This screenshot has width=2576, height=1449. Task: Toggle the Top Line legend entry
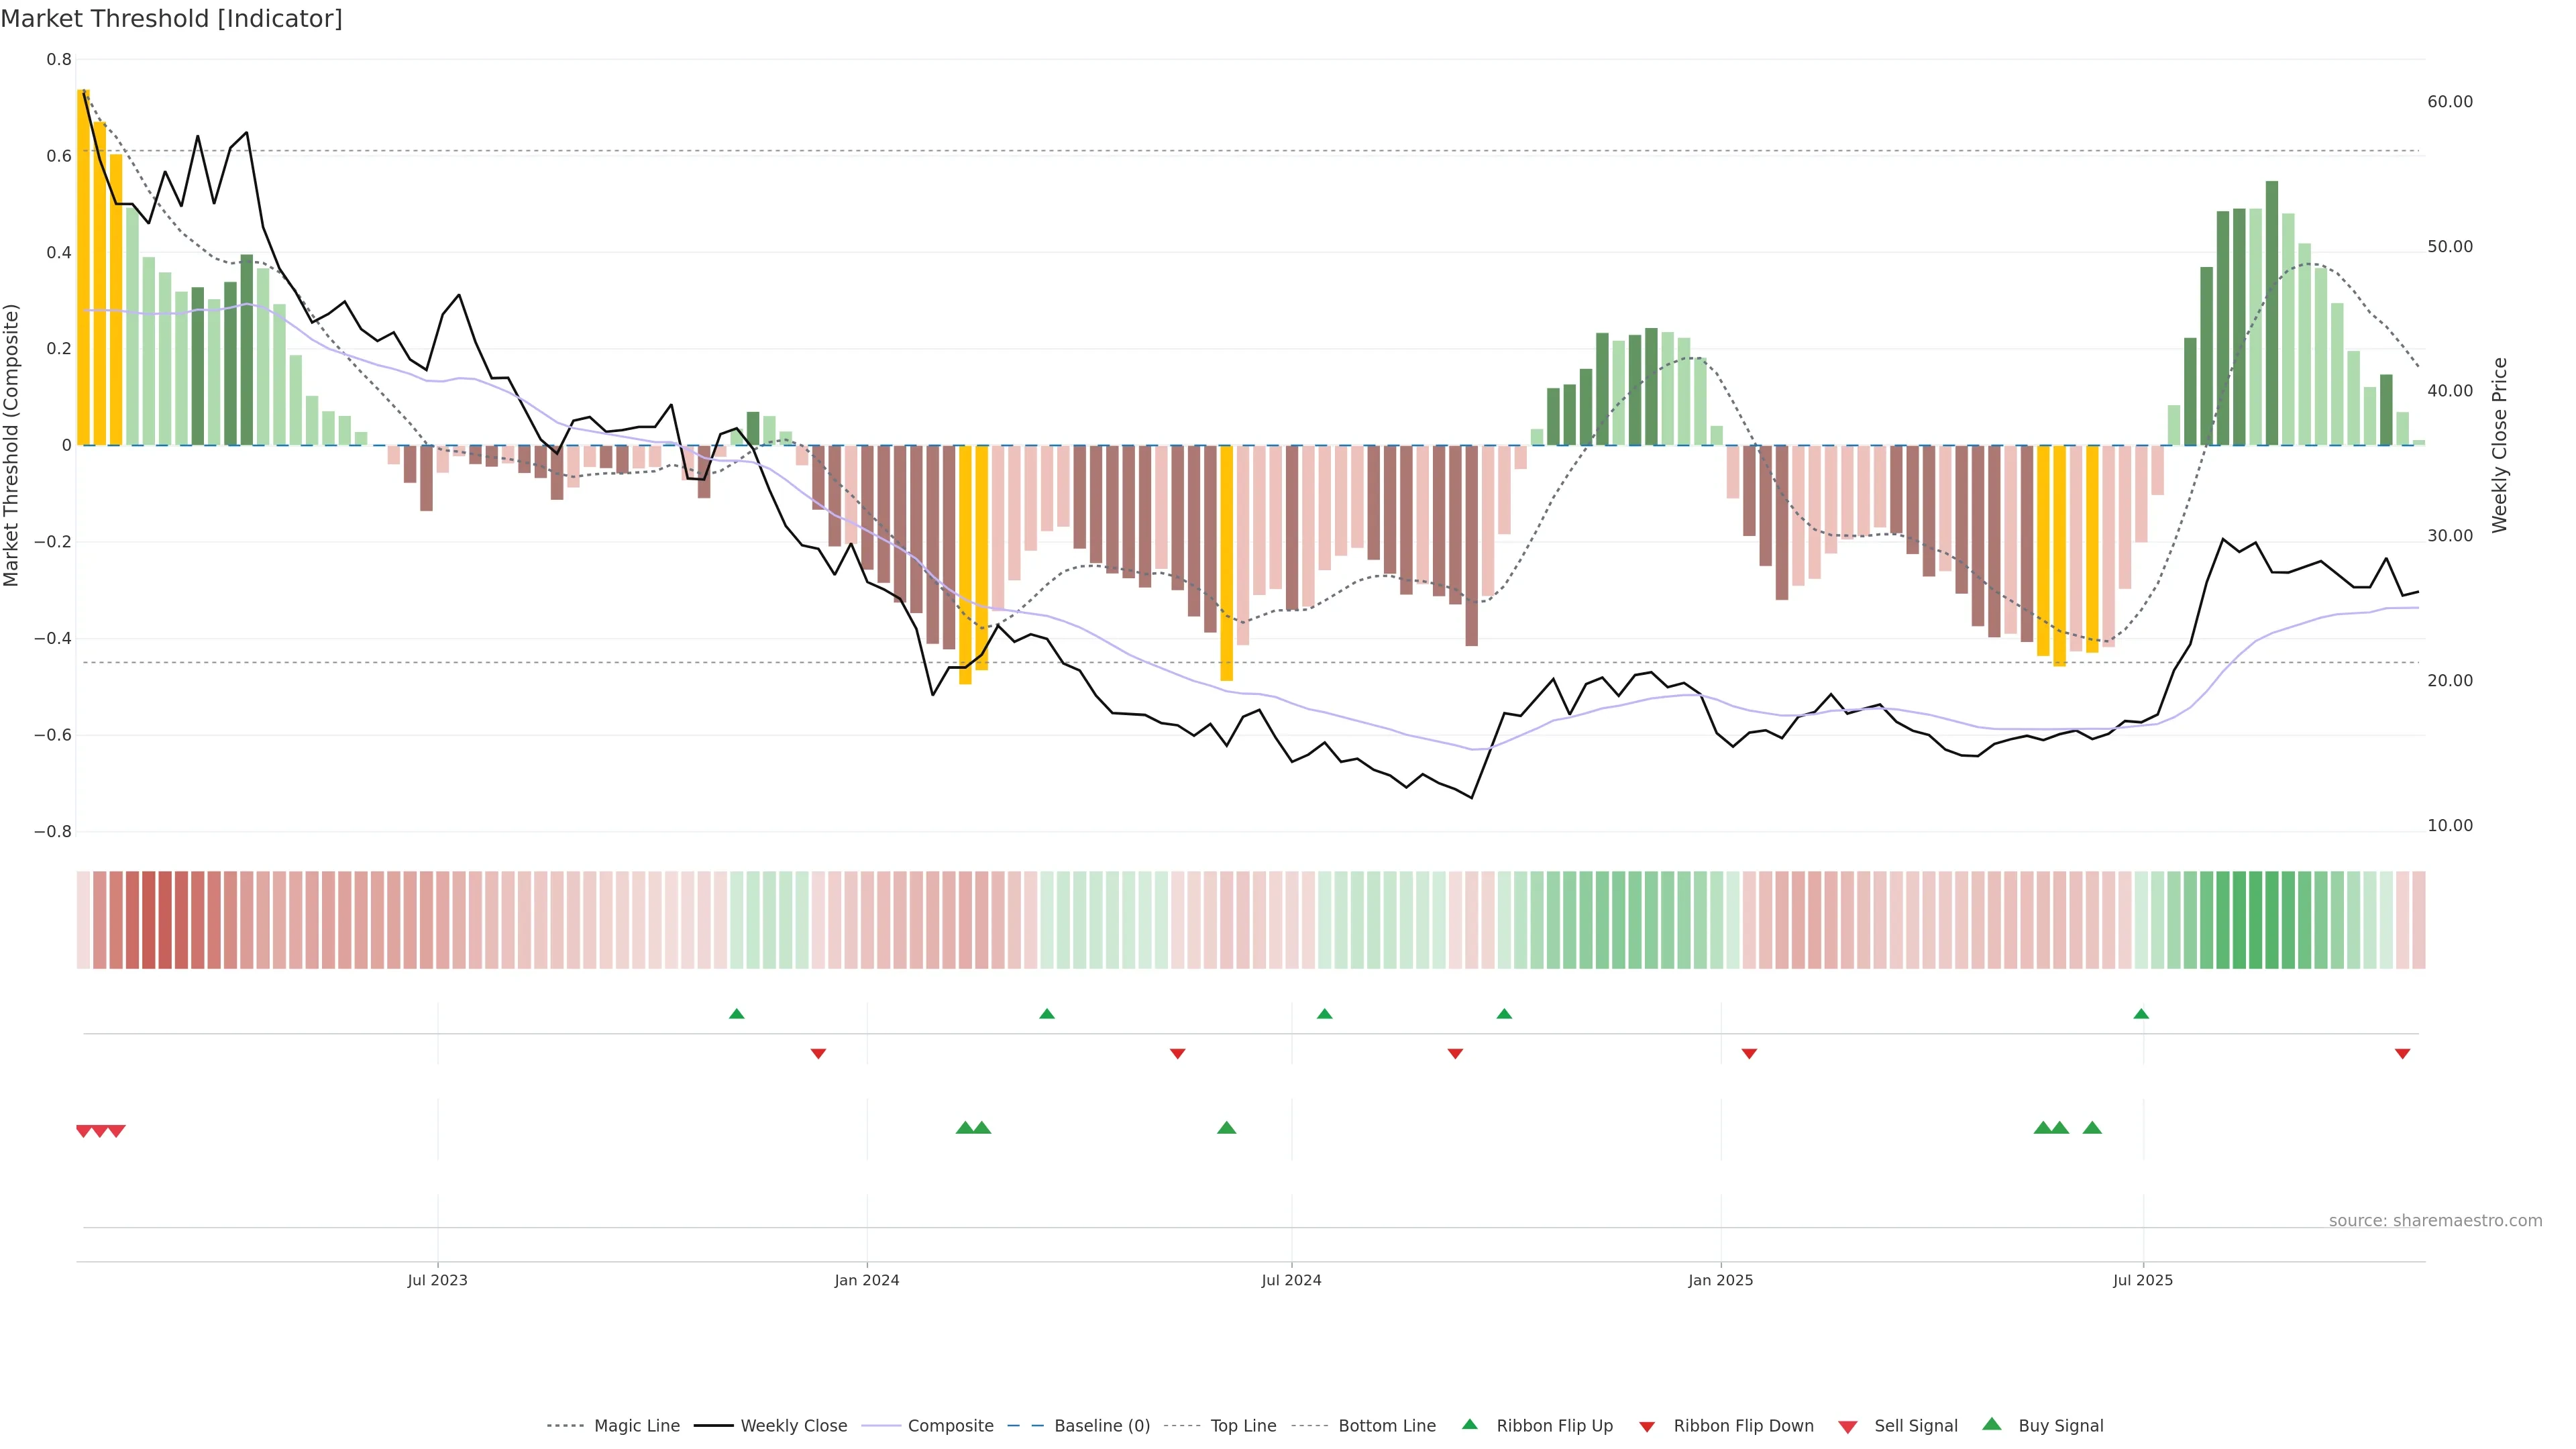(1243, 1426)
